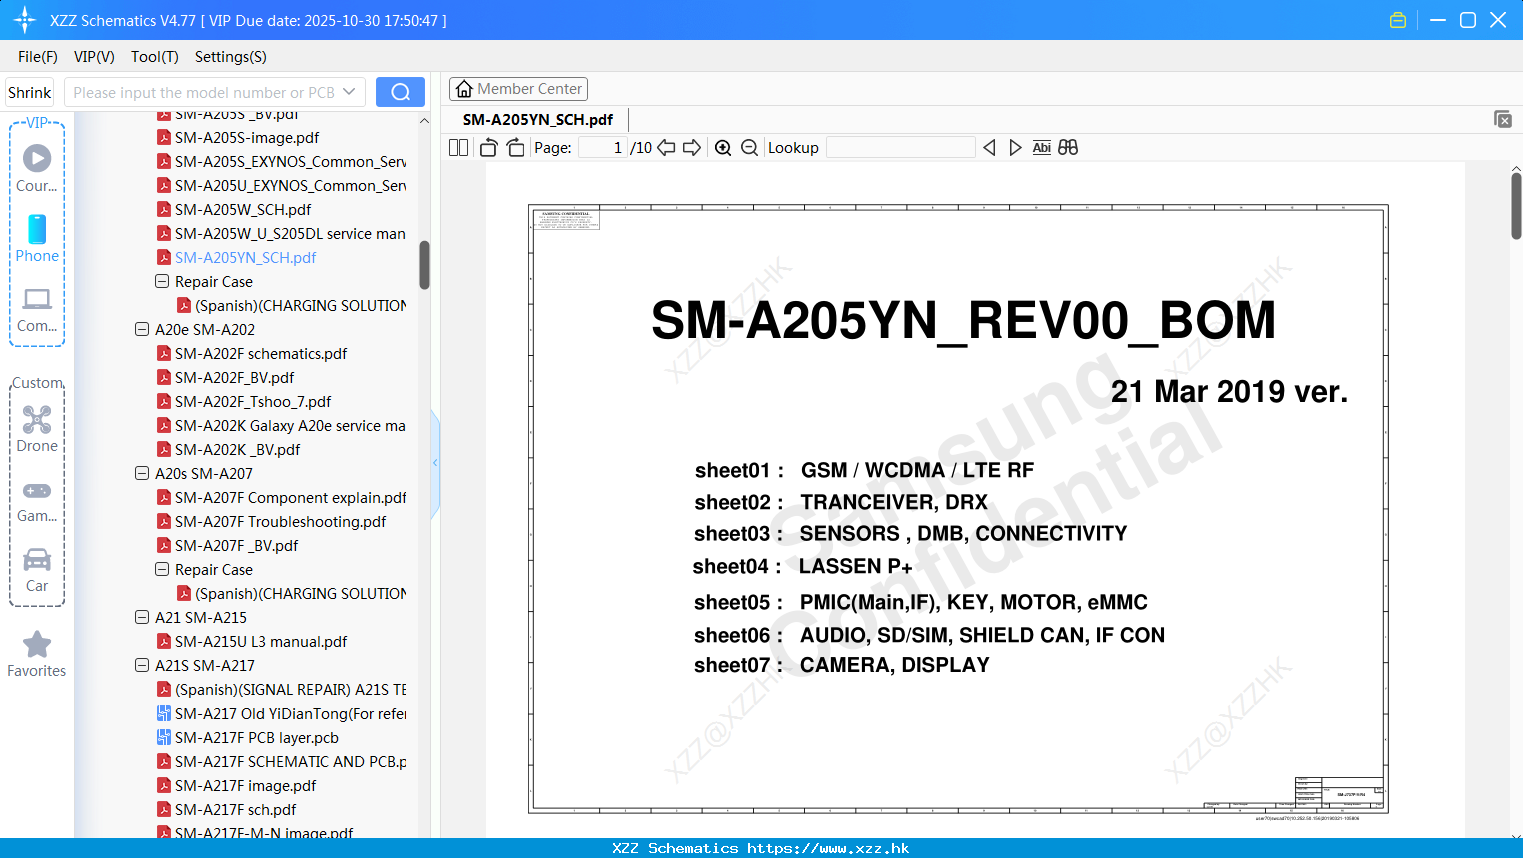1523x858 pixels.
Task: Open SM-A205W_U_S205DL service manual
Action: click(x=290, y=233)
